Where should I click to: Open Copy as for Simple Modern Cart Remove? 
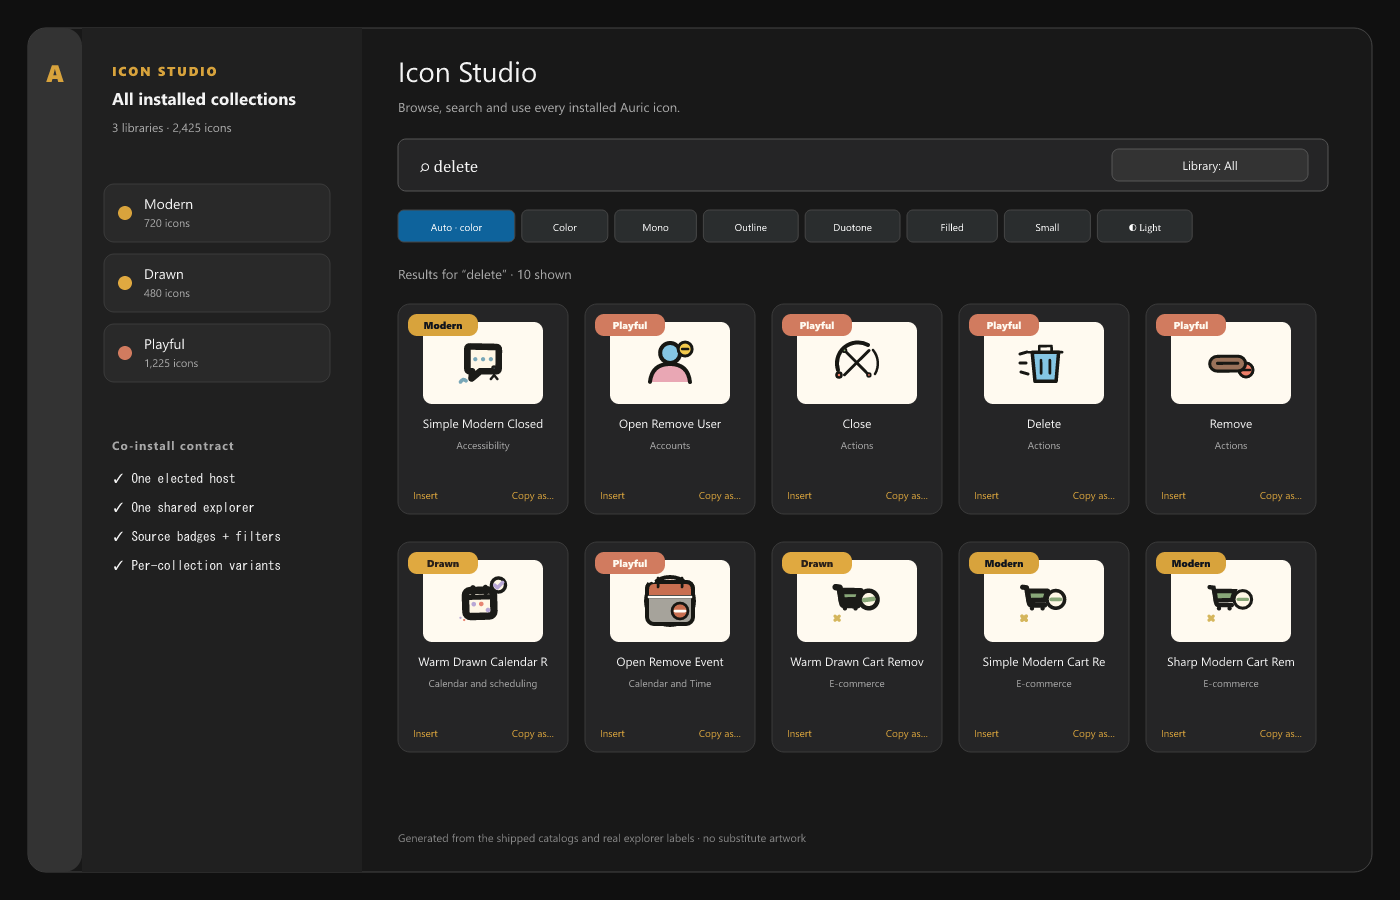(1093, 734)
